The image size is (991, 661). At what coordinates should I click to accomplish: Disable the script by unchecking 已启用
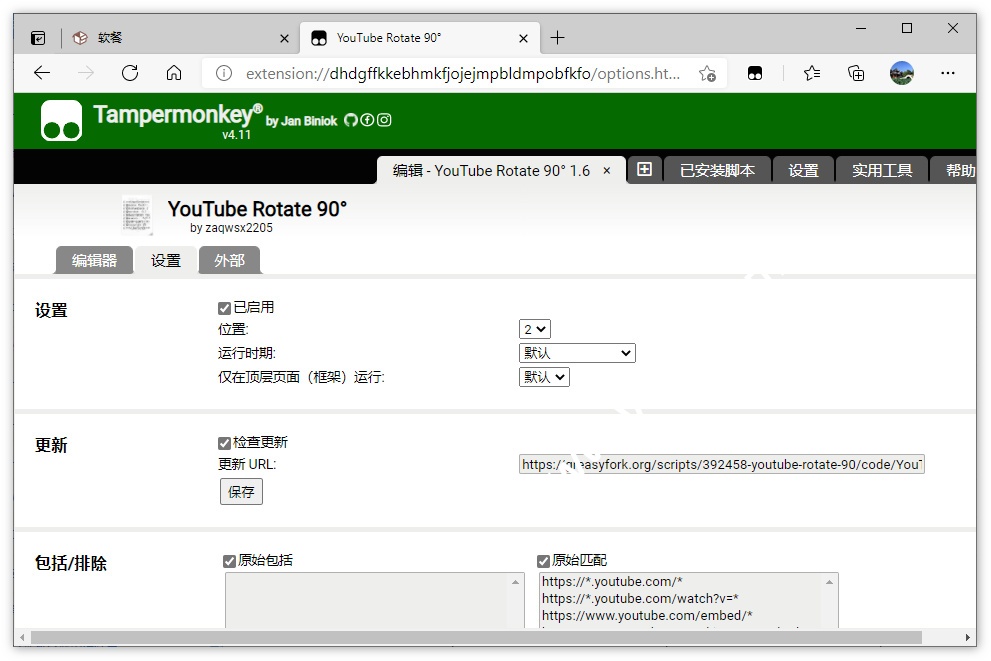point(225,307)
